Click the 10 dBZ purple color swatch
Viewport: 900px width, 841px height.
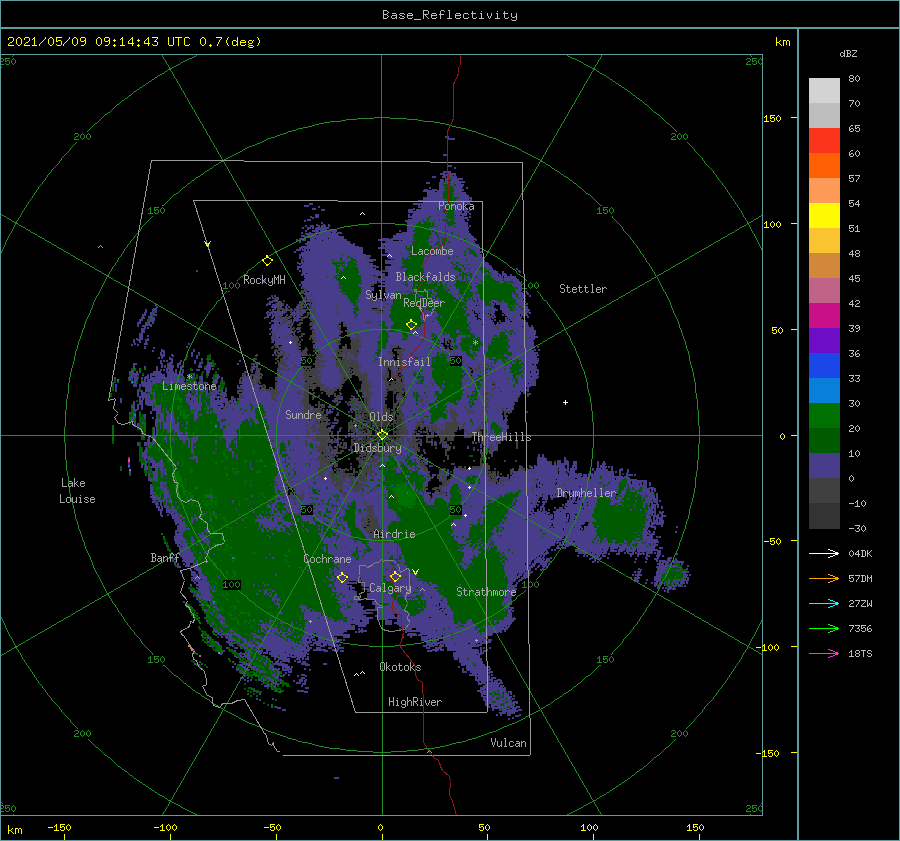click(x=824, y=466)
